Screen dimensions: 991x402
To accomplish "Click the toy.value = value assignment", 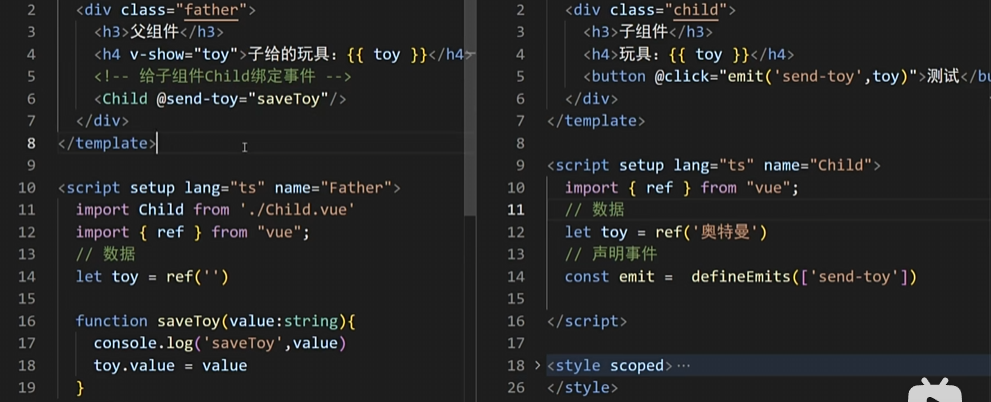I will 170,365.
